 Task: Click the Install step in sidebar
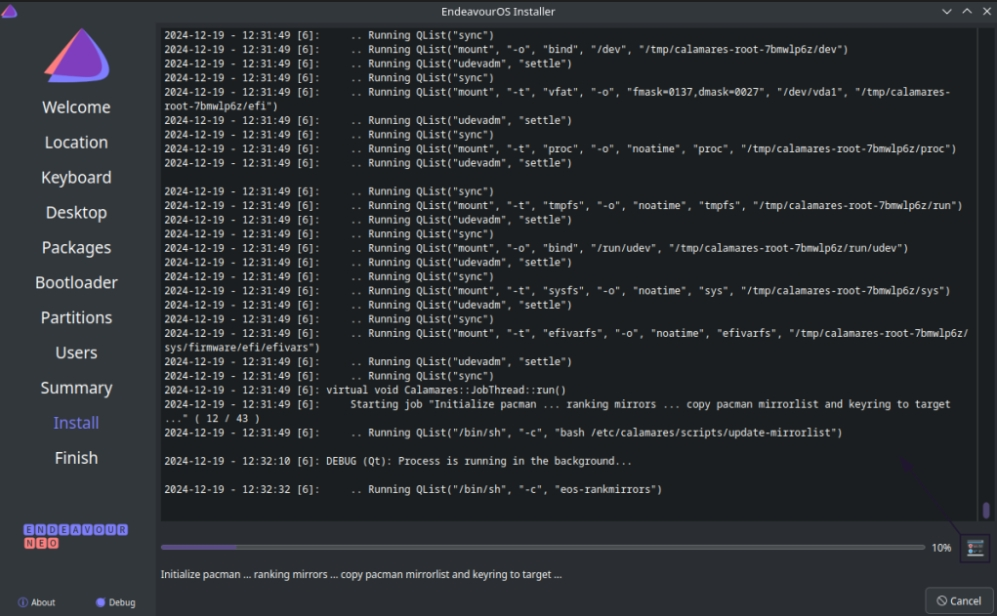tap(76, 422)
